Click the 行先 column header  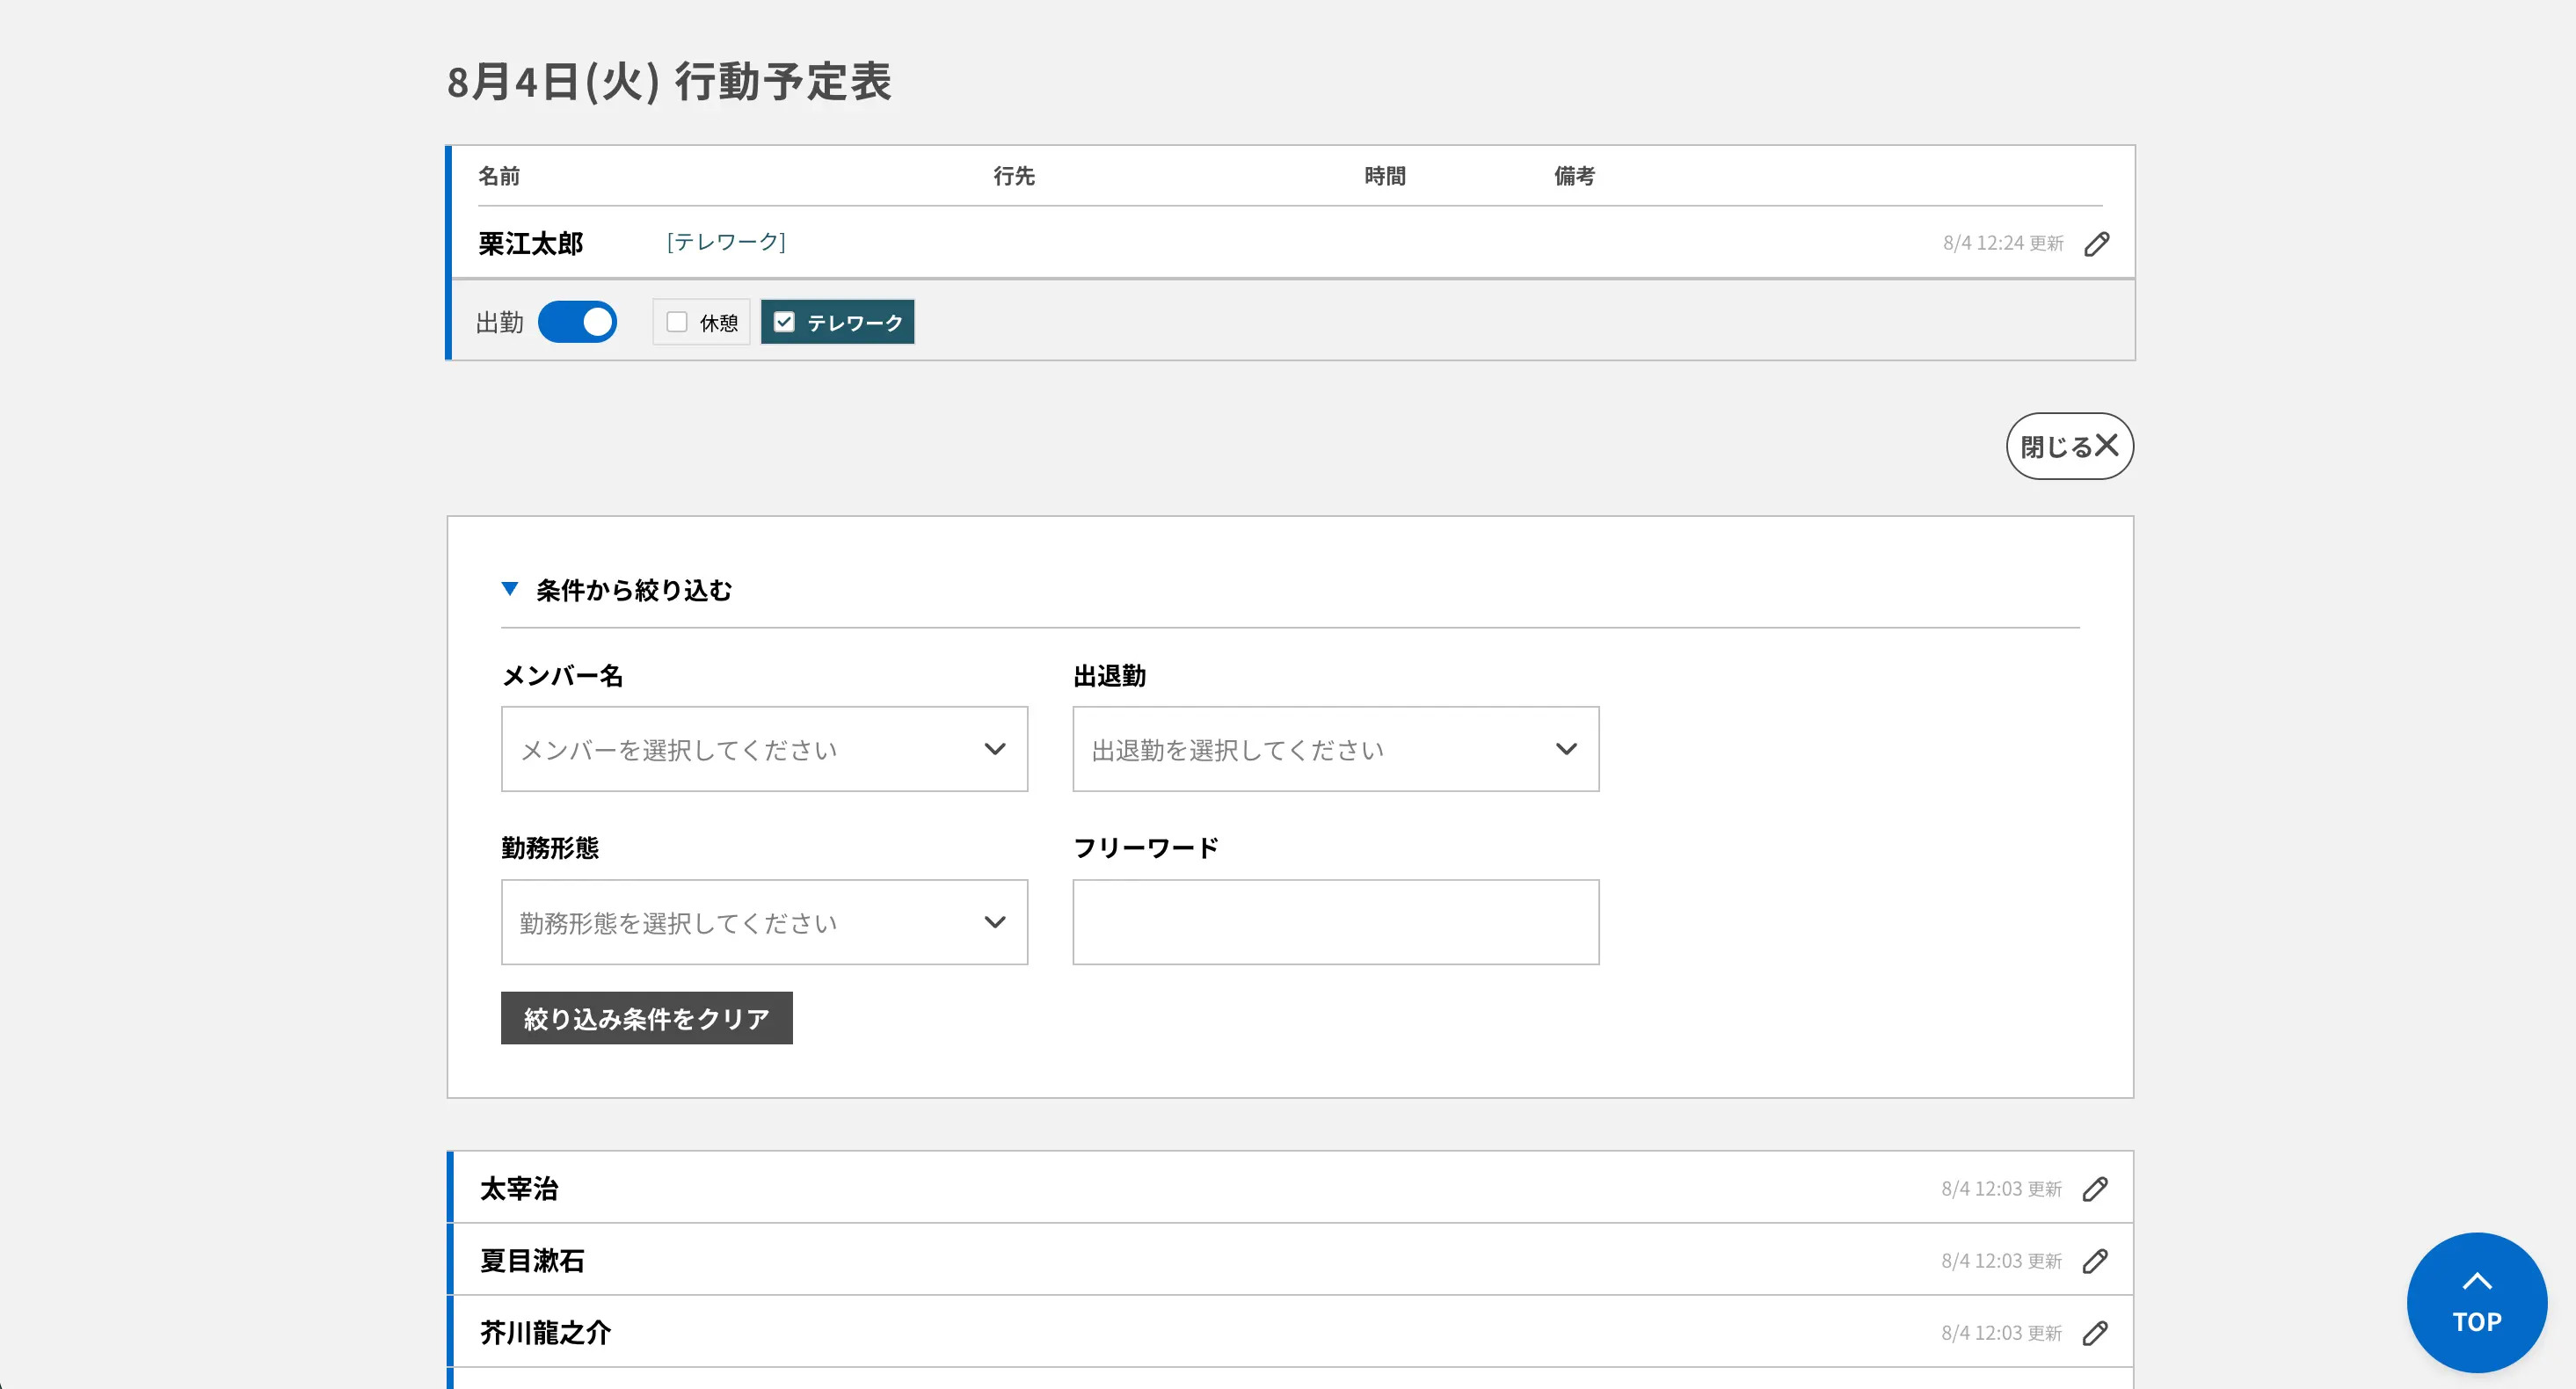[1014, 176]
